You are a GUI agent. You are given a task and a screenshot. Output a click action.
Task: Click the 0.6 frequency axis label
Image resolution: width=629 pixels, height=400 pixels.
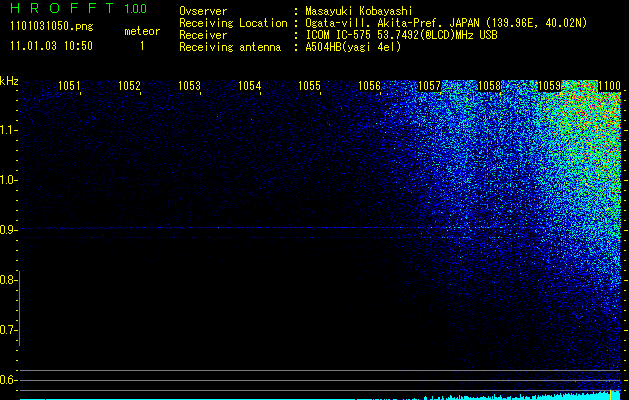(8, 380)
